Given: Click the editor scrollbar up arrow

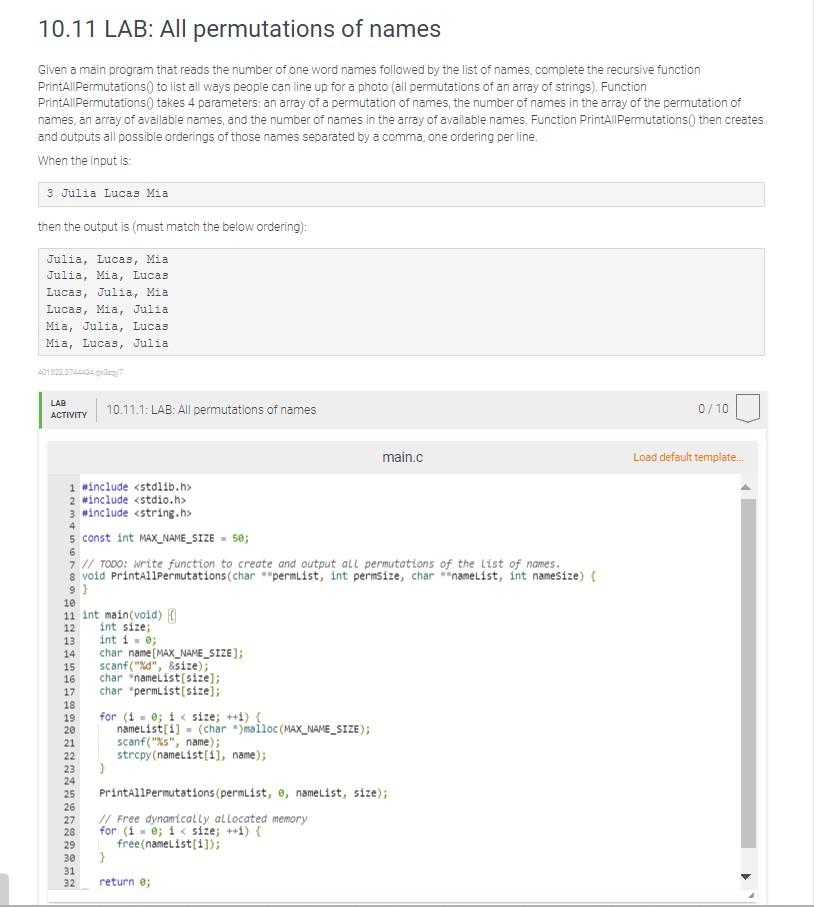Looking at the screenshot, I should click(x=746, y=487).
